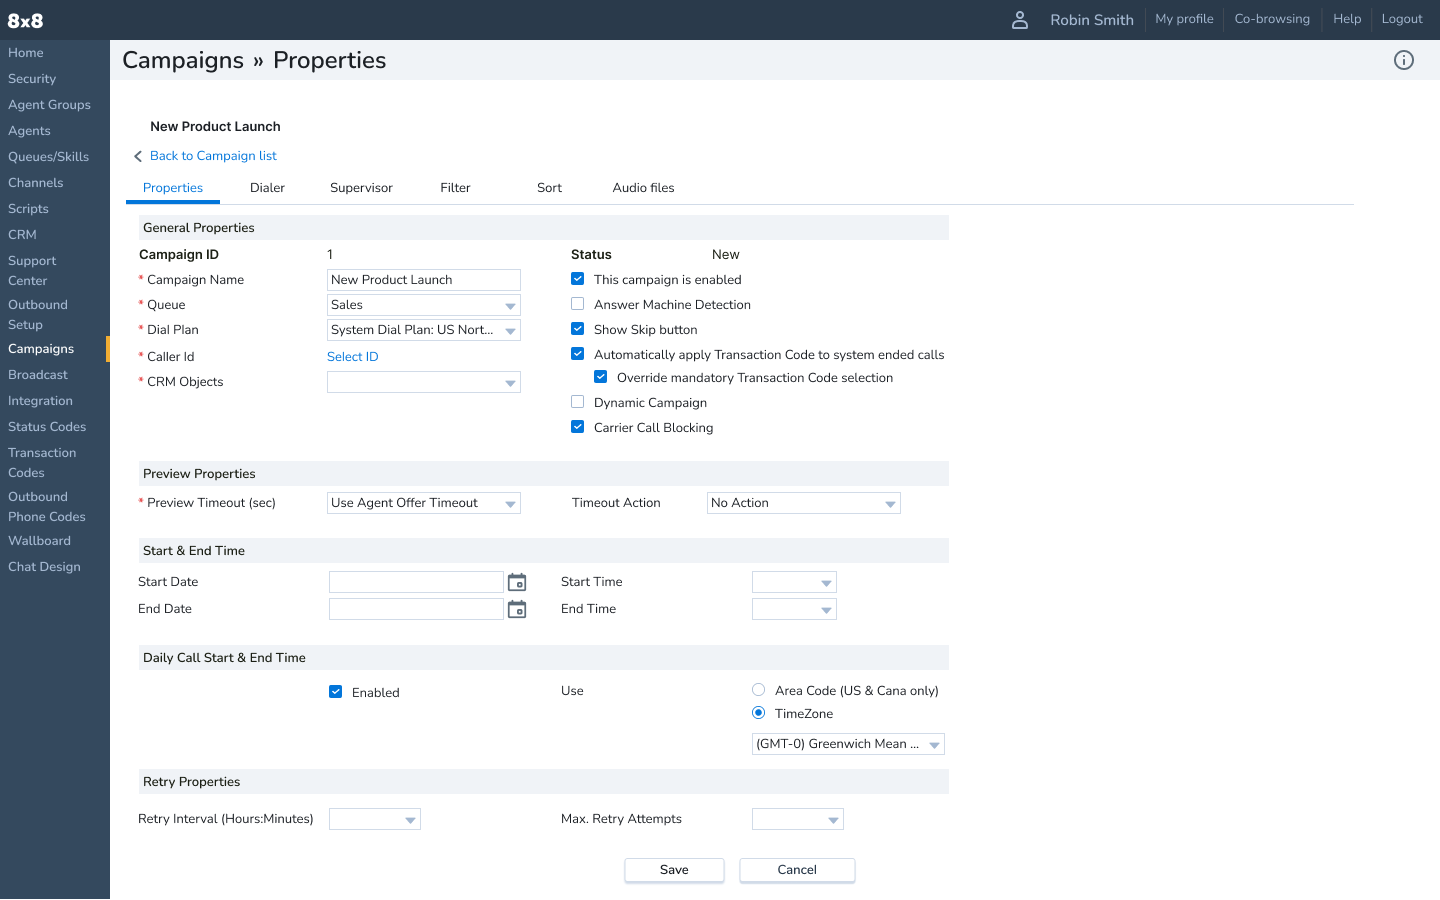Switch to the Properties tab
Image resolution: width=1440 pixels, height=900 pixels.
pos(173,188)
